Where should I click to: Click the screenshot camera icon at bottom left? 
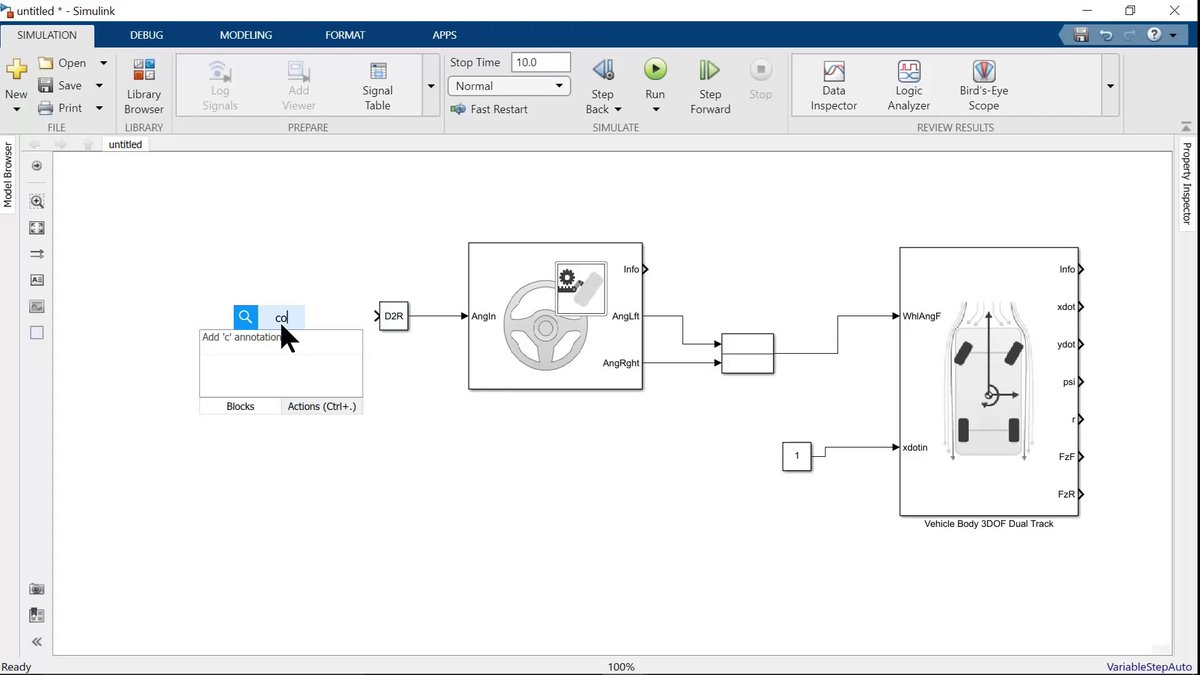pyautogui.click(x=37, y=589)
